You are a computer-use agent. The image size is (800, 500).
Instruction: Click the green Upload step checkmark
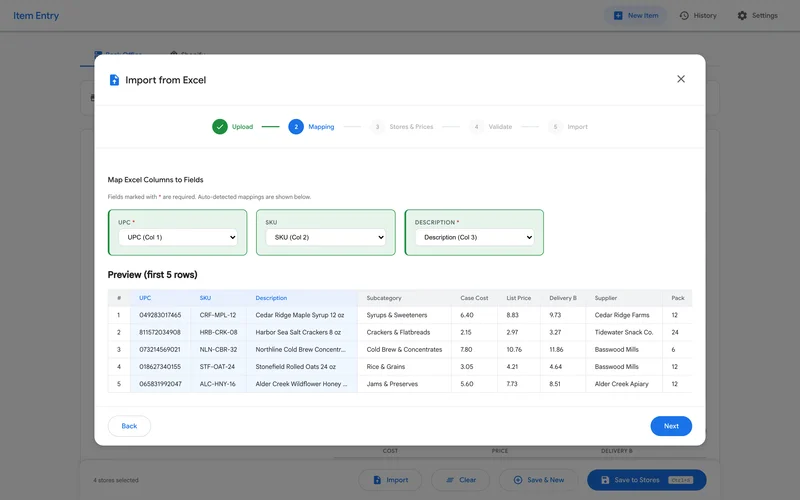click(x=220, y=127)
